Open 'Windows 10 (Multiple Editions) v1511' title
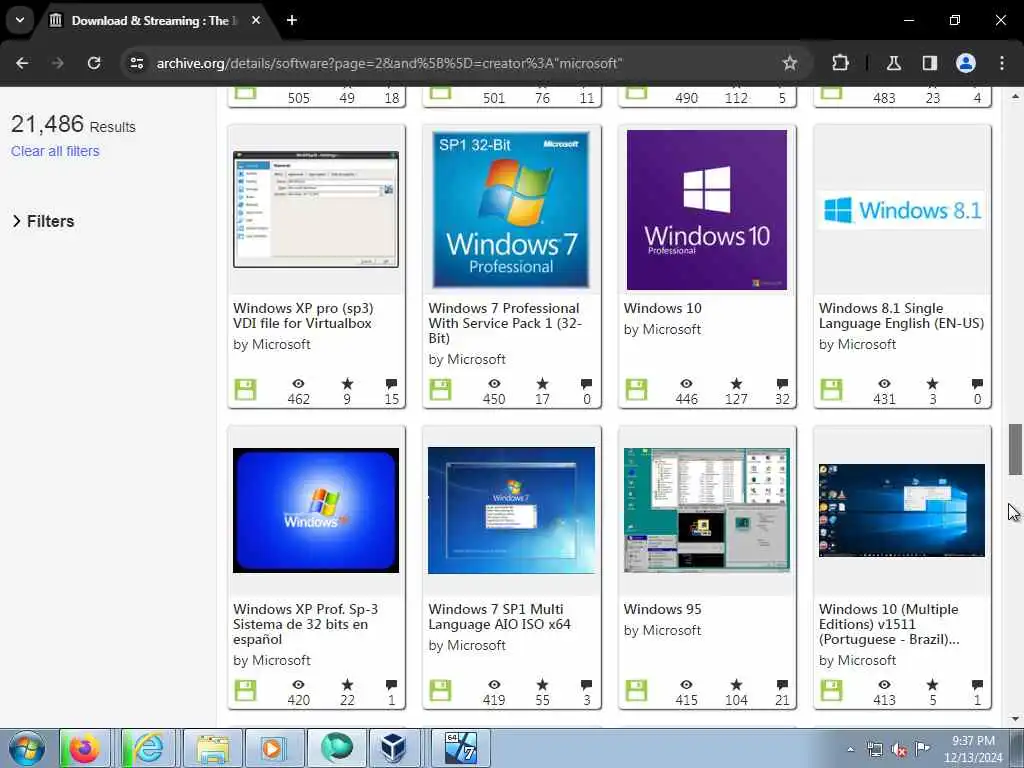 point(889,624)
